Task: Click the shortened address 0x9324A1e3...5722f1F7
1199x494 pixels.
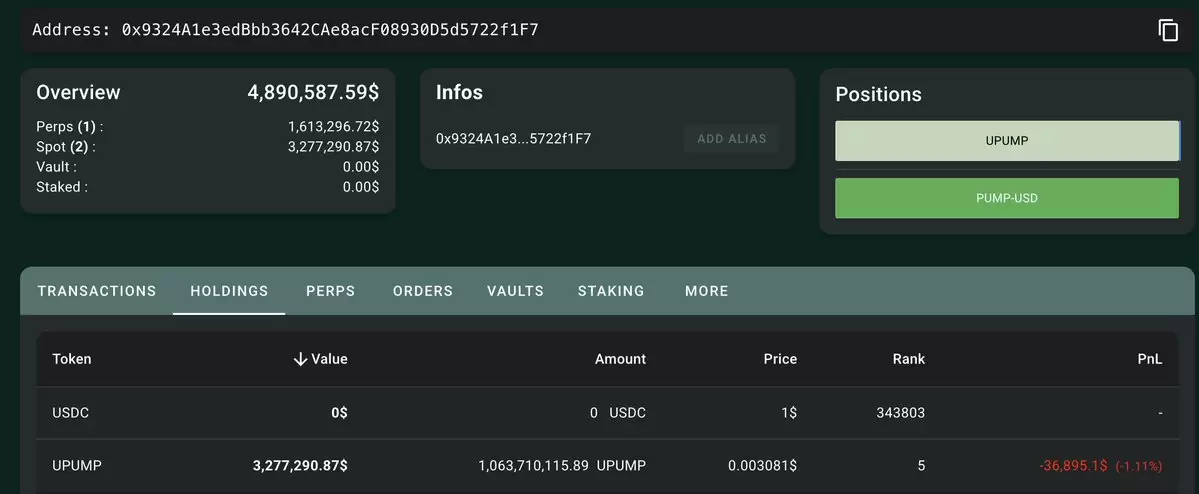Action: [513, 139]
